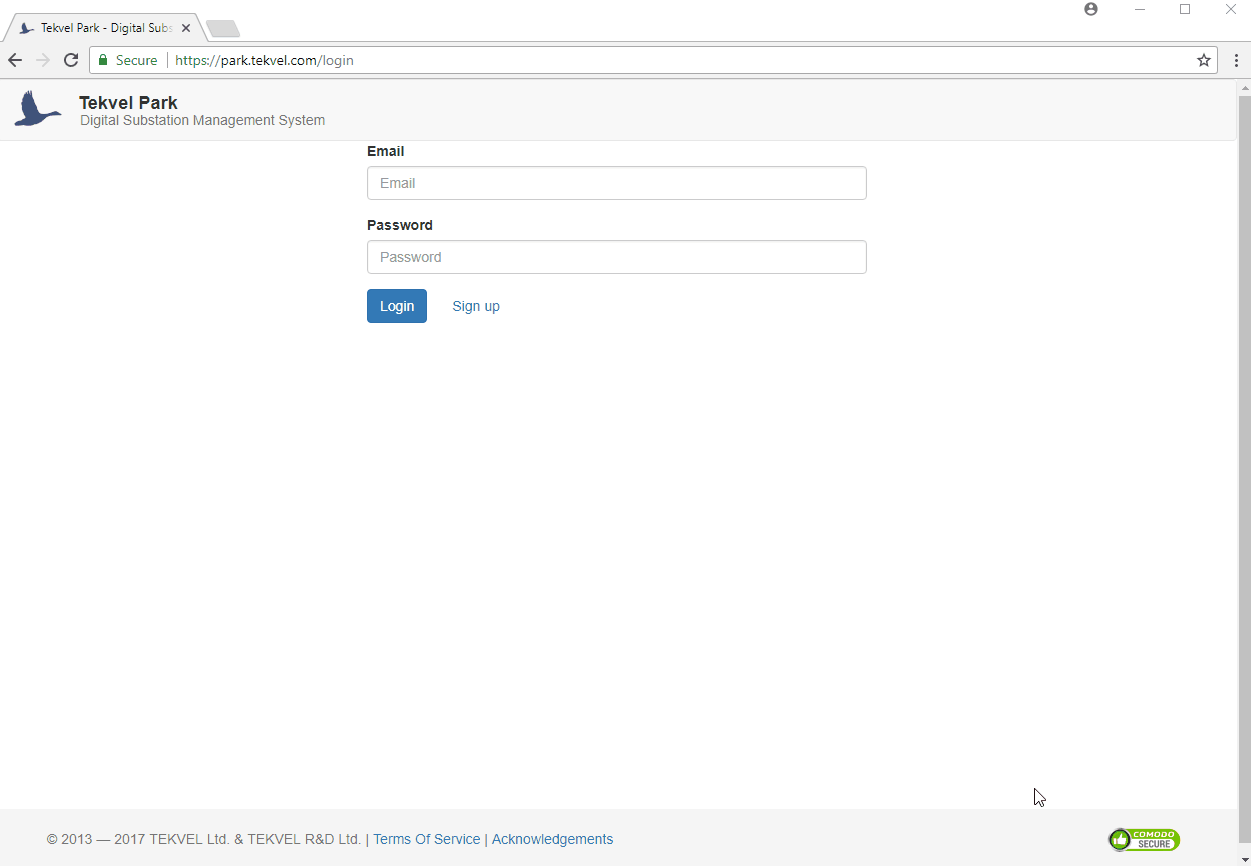Click the copyright text © 2013 — 2017 TEKVEL Ltd.
This screenshot has height=866, width=1251.
[x=204, y=839]
